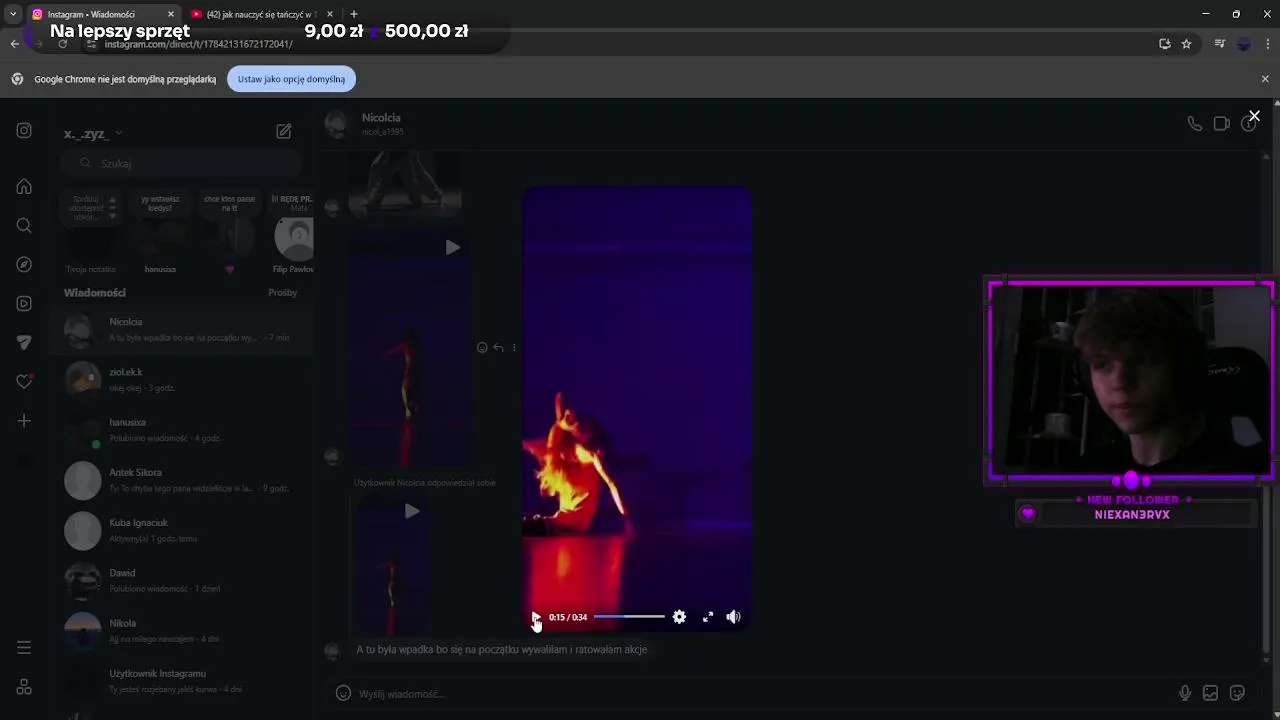This screenshot has width=1280, height=720.
Task: Close the video viewer overlay
Action: [x=1254, y=116]
